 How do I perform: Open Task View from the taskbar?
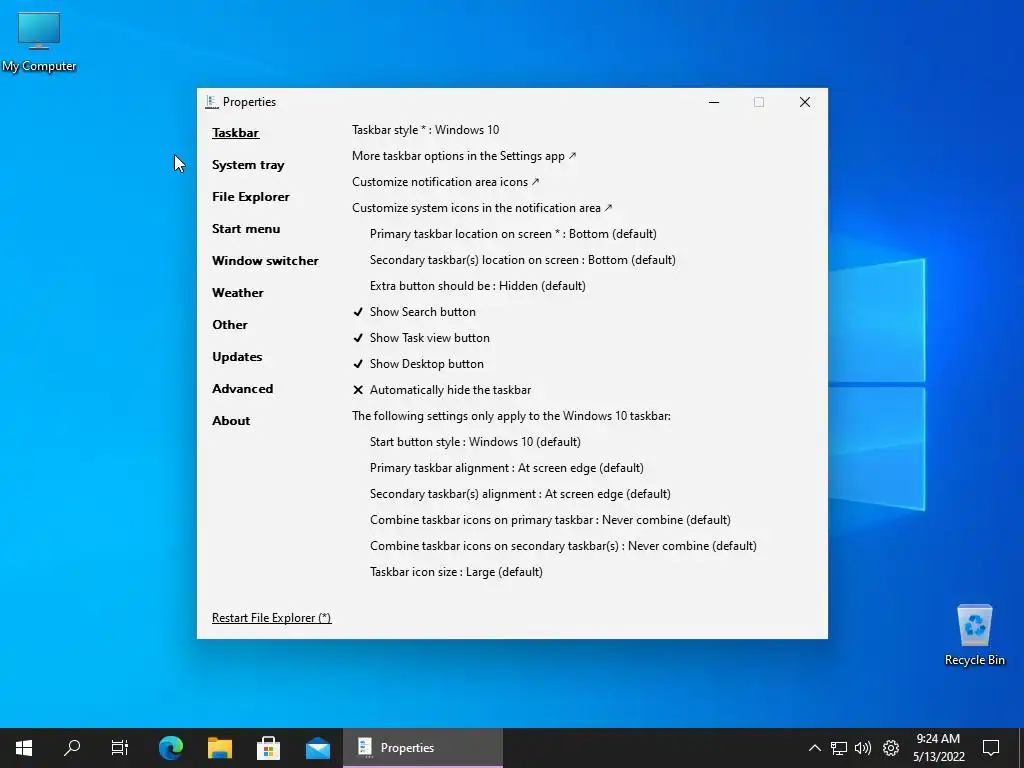(120, 748)
